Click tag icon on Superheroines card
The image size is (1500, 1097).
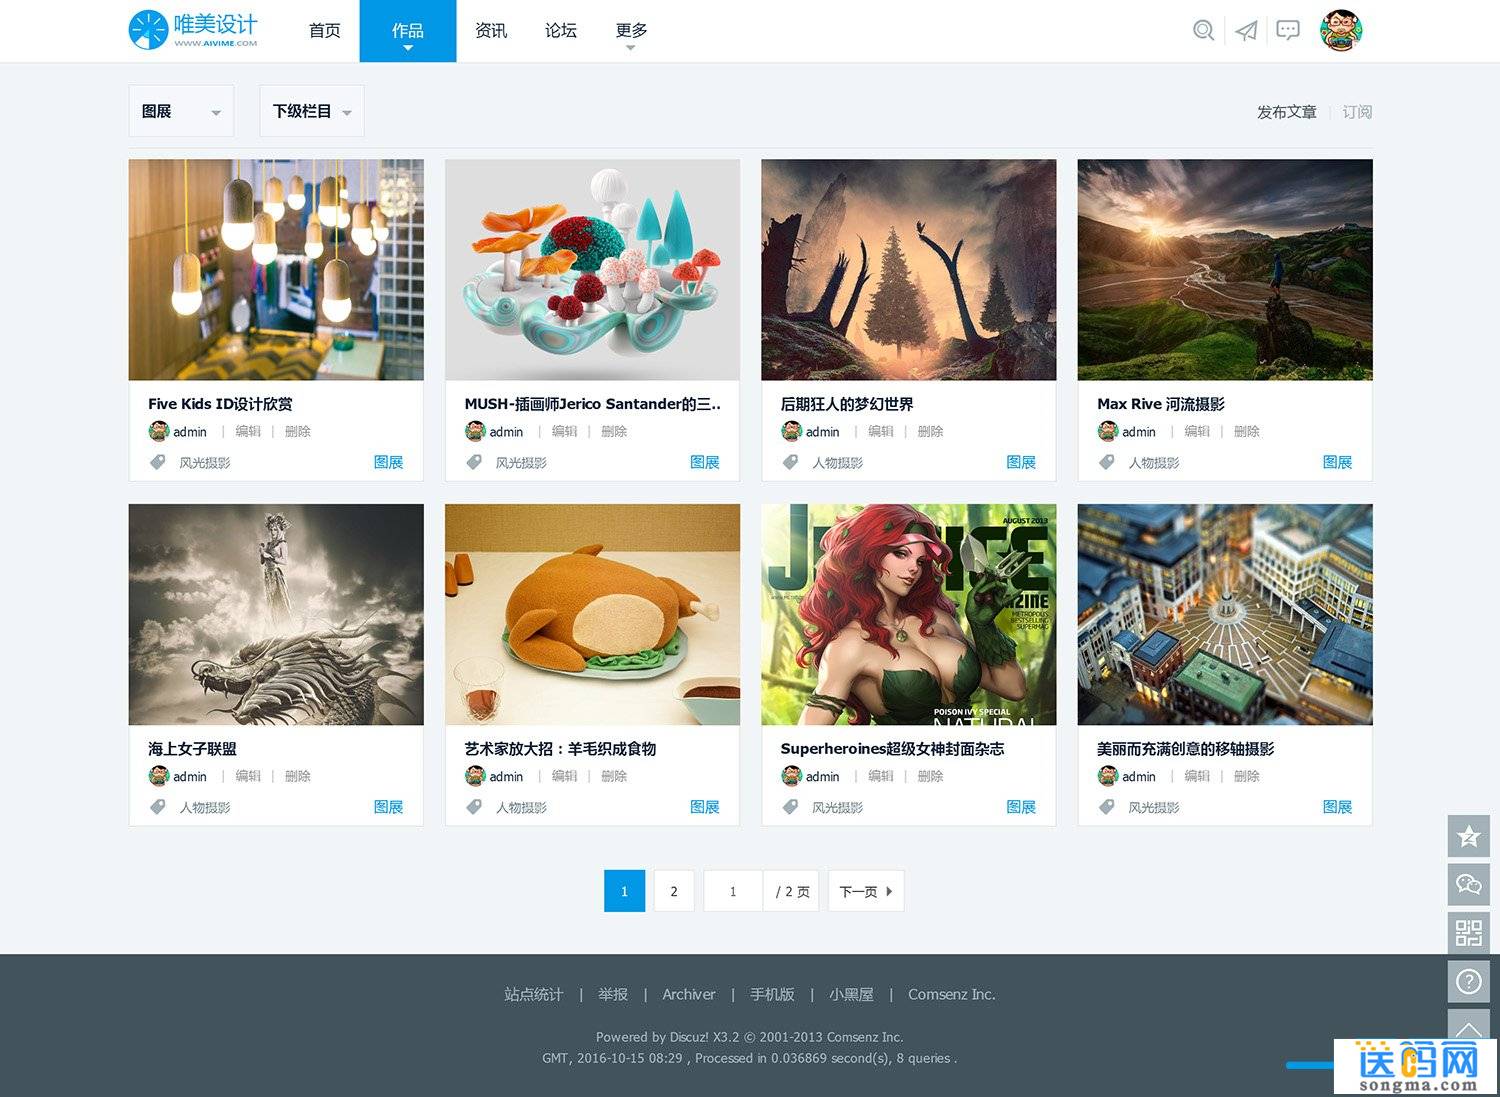pyautogui.click(x=790, y=807)
